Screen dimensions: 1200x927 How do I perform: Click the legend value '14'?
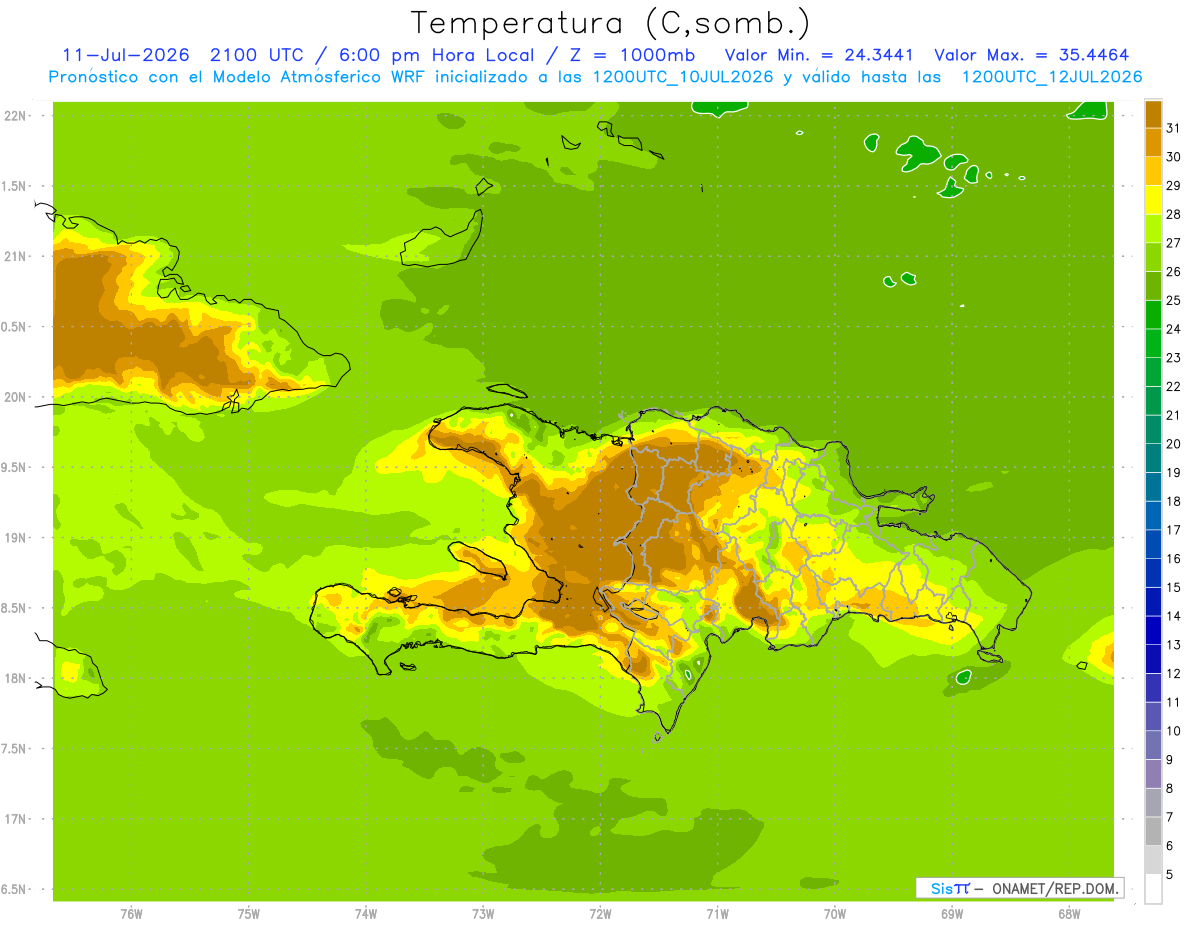1174,616
